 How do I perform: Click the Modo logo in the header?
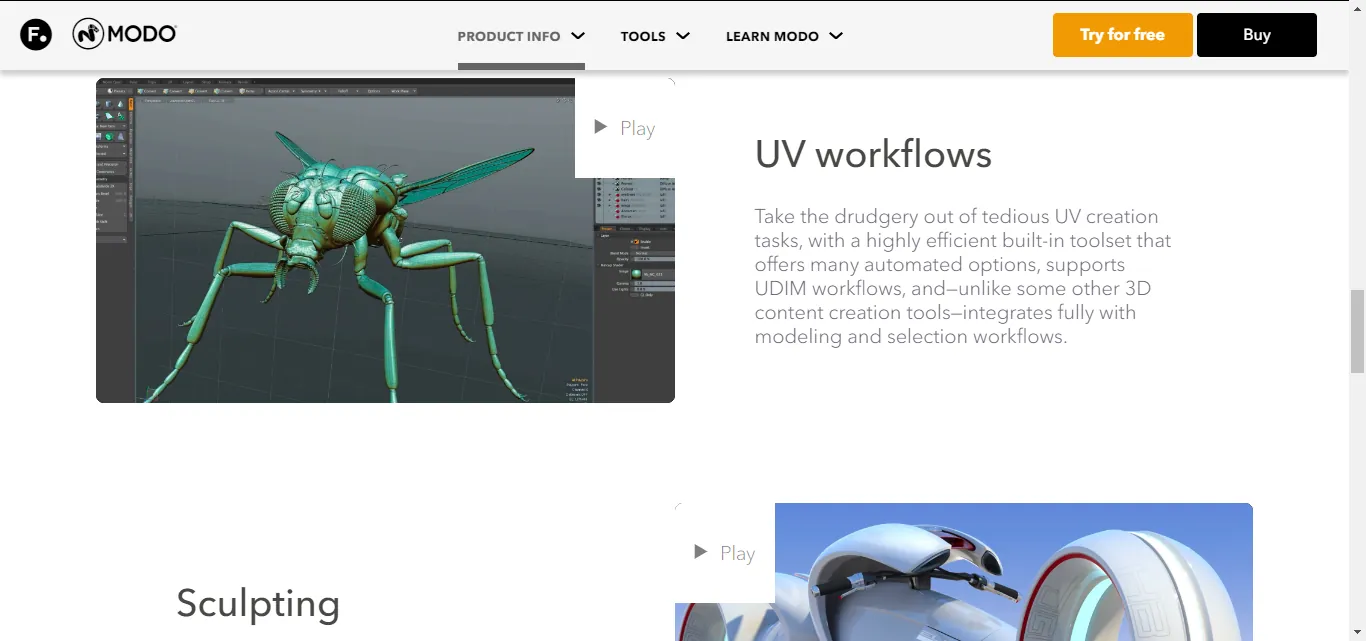tap(125, 34)
